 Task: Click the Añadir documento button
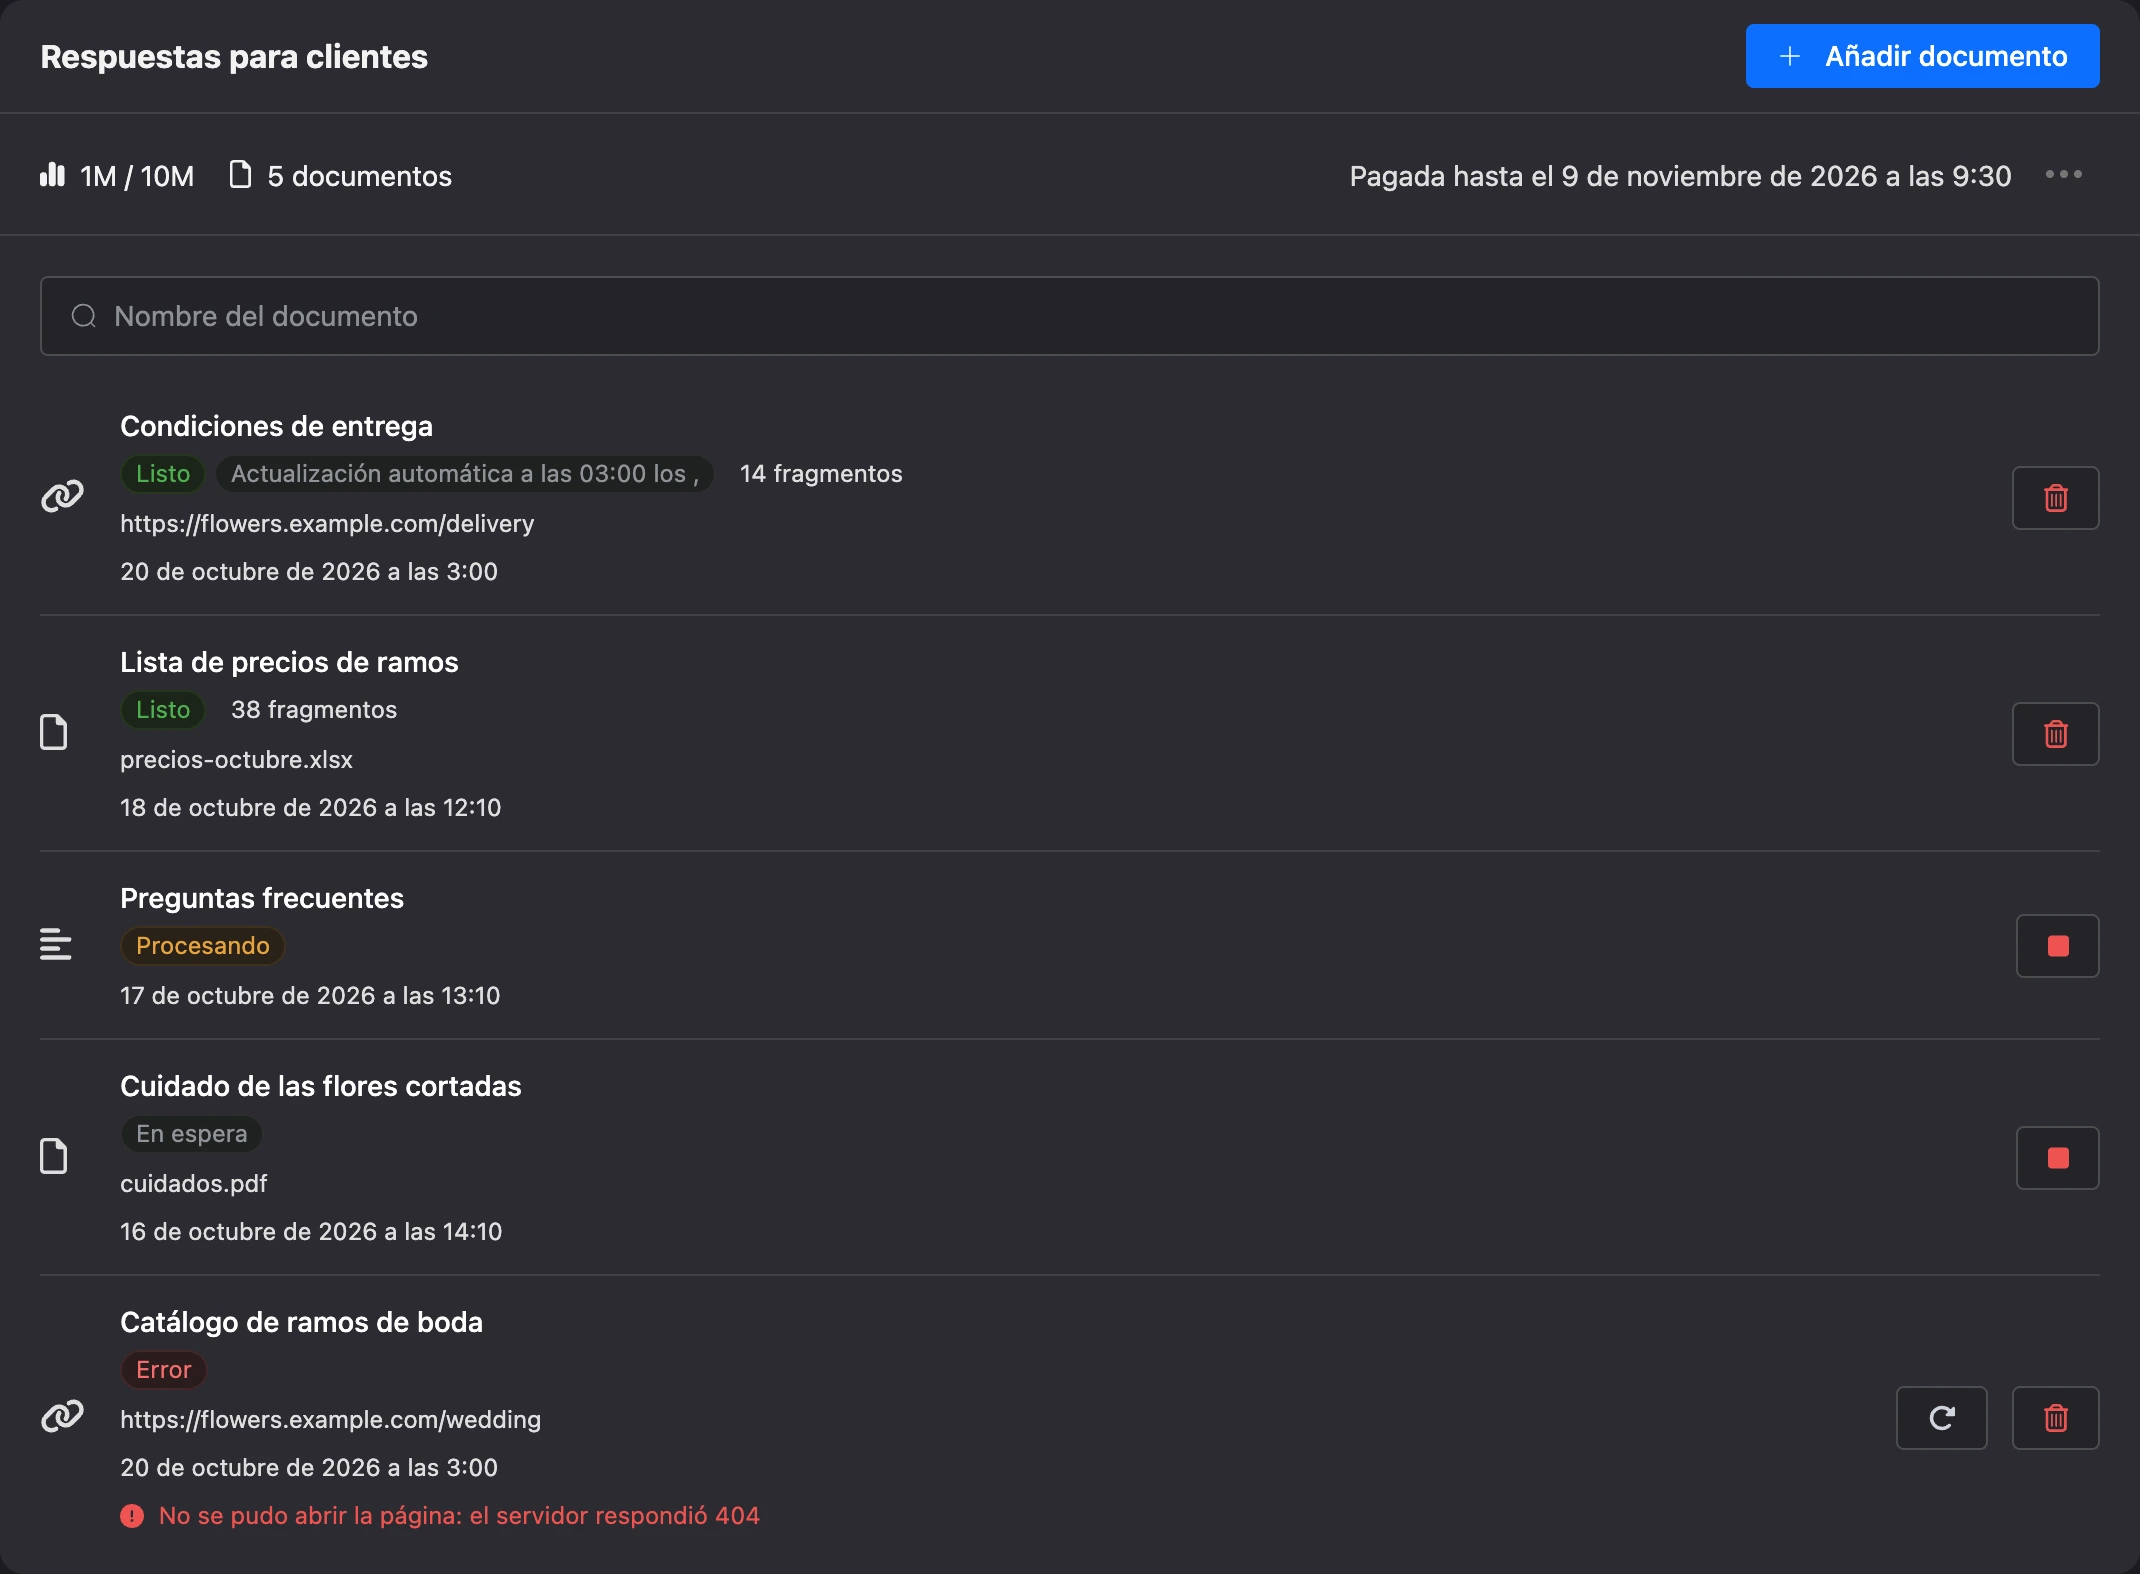tap(1922, 56)
